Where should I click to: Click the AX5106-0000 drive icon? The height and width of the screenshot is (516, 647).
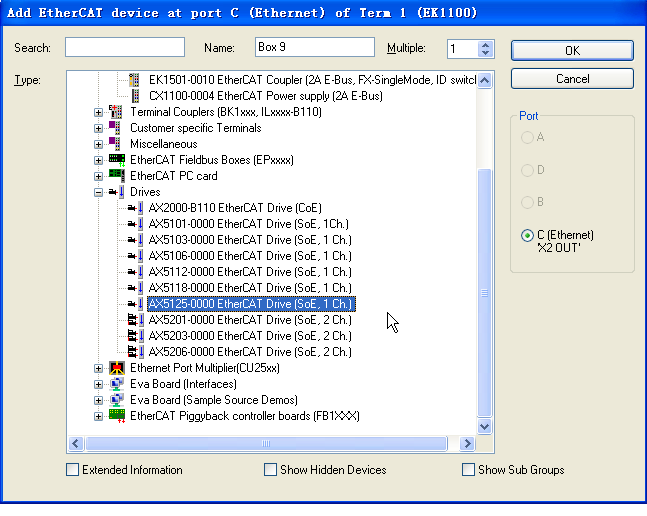point(135,256)
